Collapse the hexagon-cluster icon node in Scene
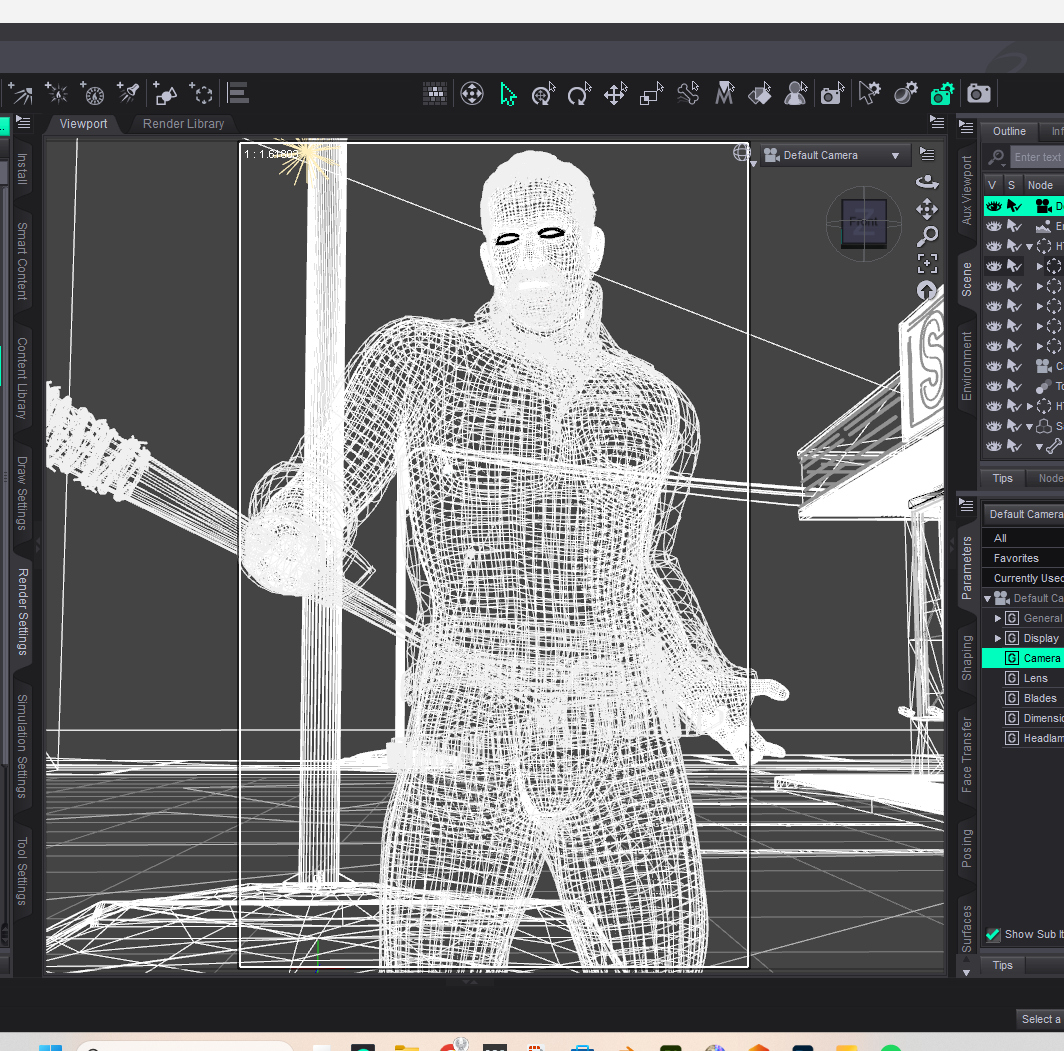 click(1029, 427)
